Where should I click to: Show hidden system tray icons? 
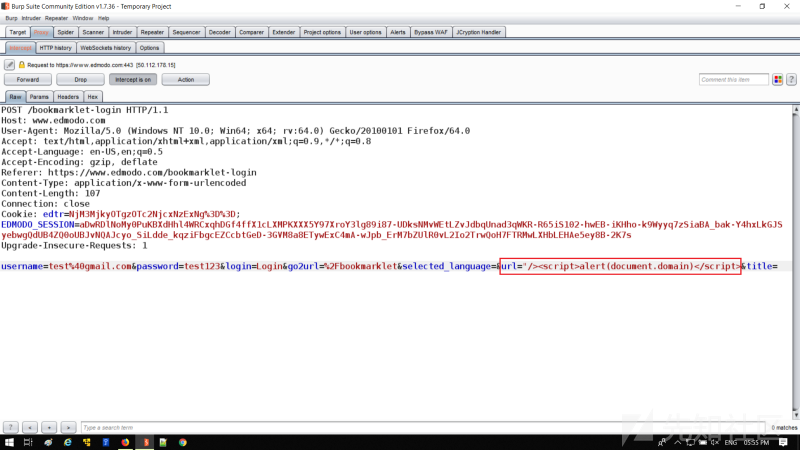click(678, 442)
